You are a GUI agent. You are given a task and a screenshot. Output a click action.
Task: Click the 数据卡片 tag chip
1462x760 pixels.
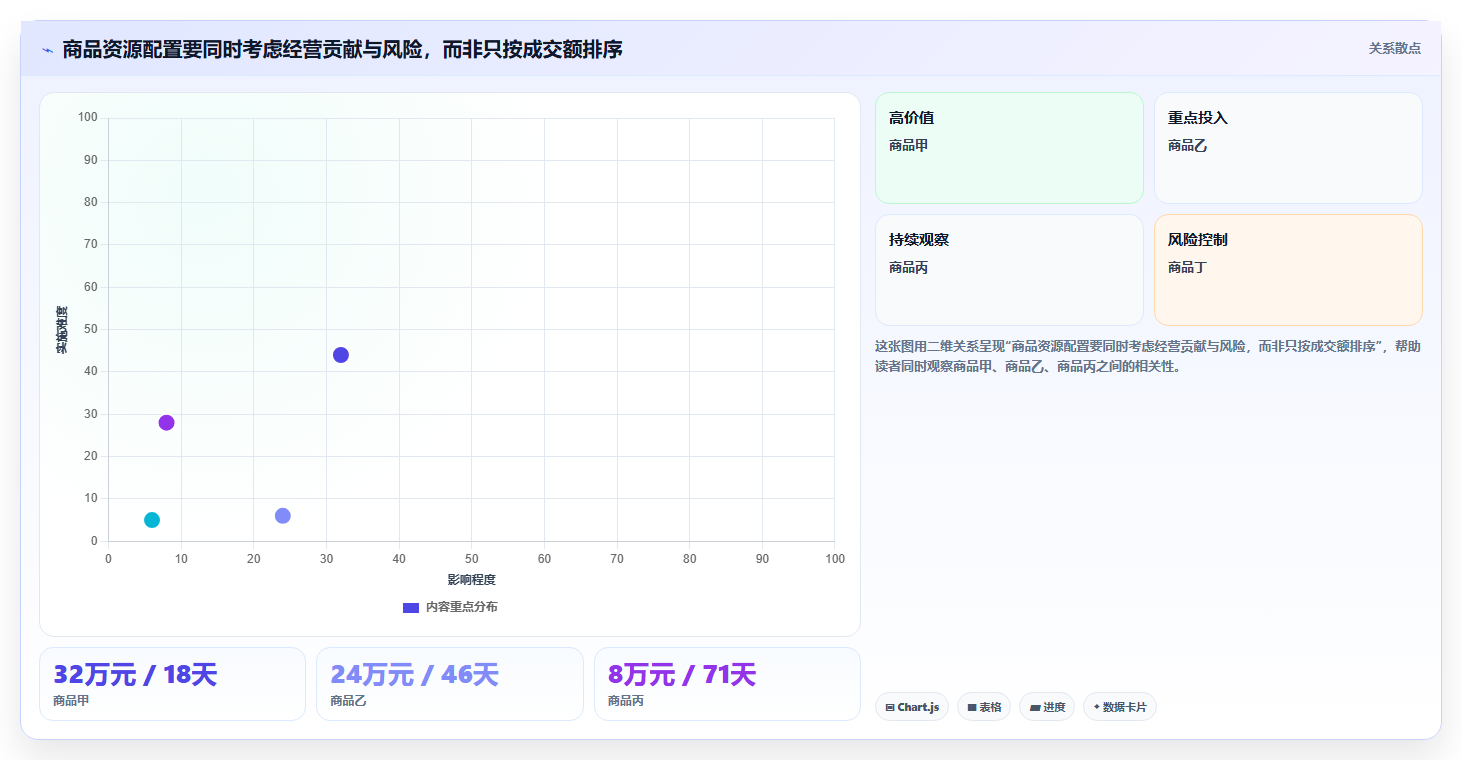pyautogui.click(x=1120, y=707)
